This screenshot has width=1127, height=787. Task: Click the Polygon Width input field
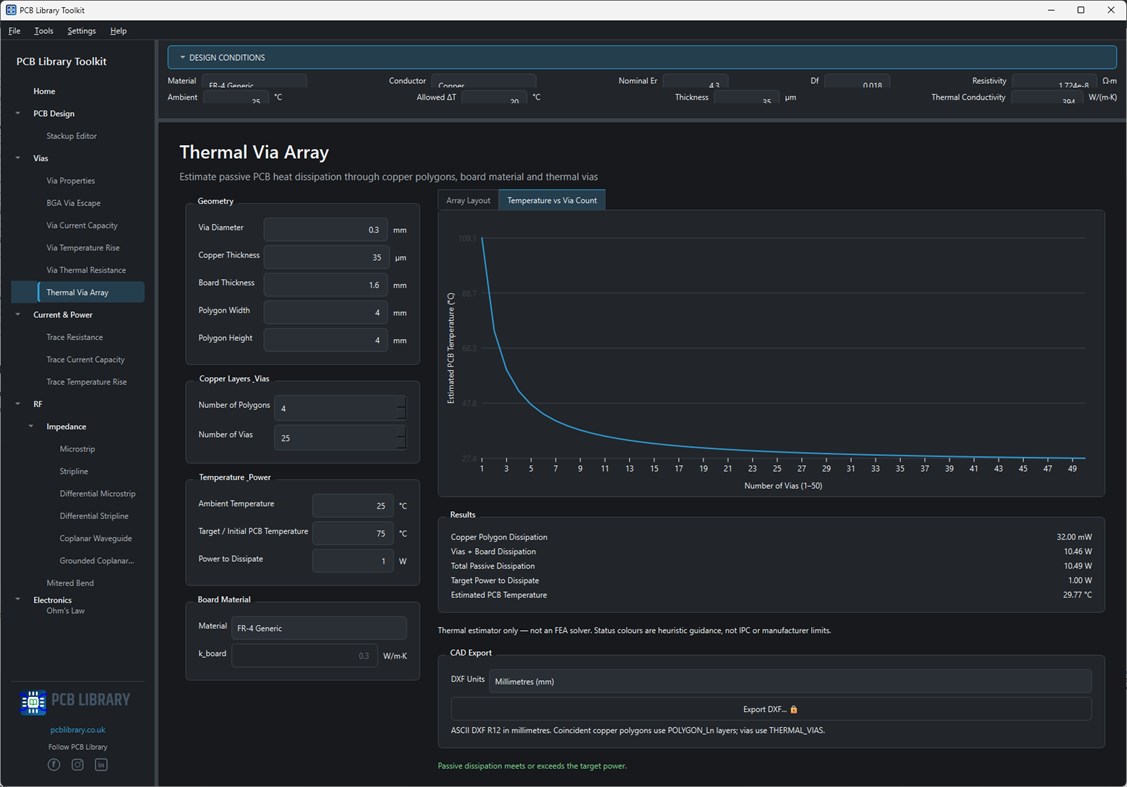coord(326,313)
